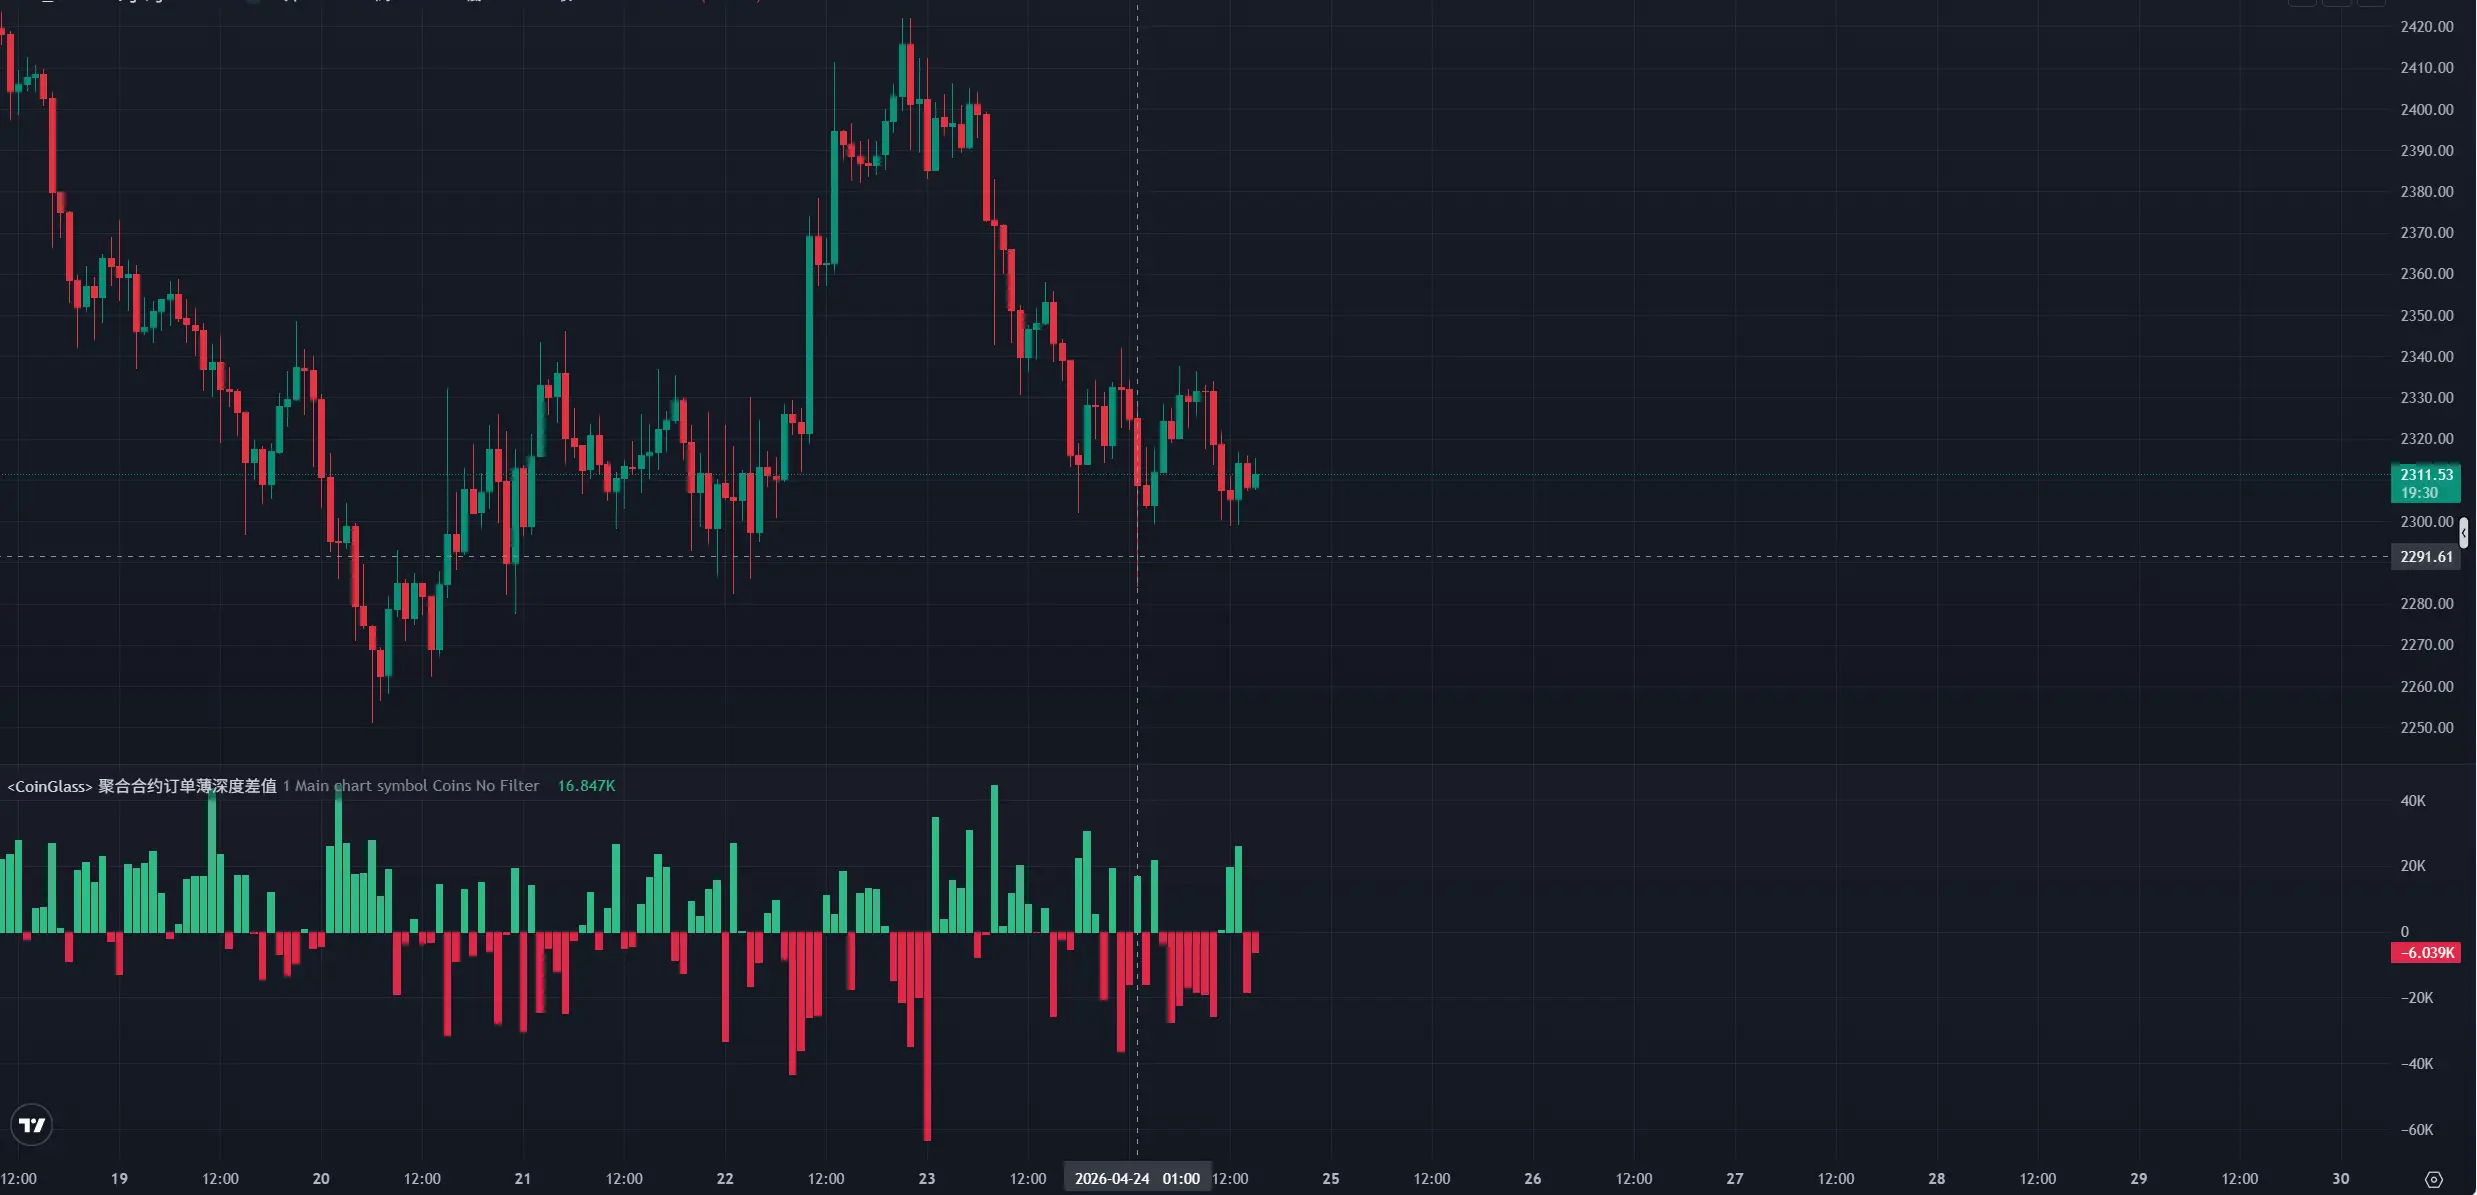Click the 30 date on time axis
This screenshot has height=1195, width=2477.
2340,1179
